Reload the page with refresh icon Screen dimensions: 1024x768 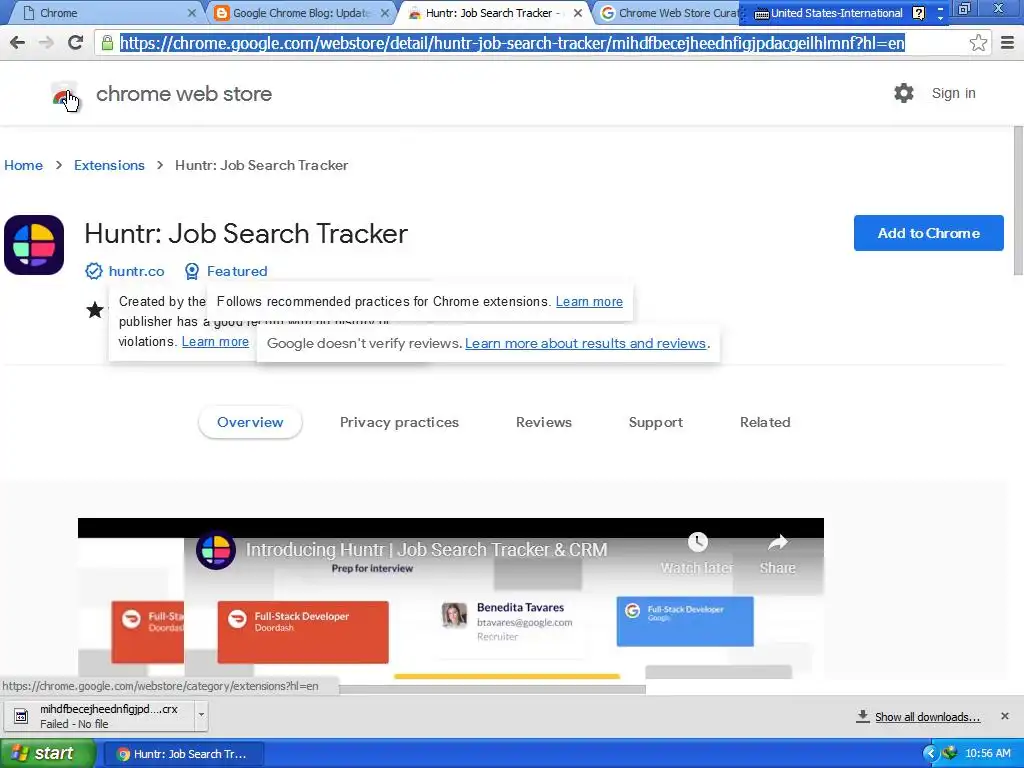(x=76, y=43)
